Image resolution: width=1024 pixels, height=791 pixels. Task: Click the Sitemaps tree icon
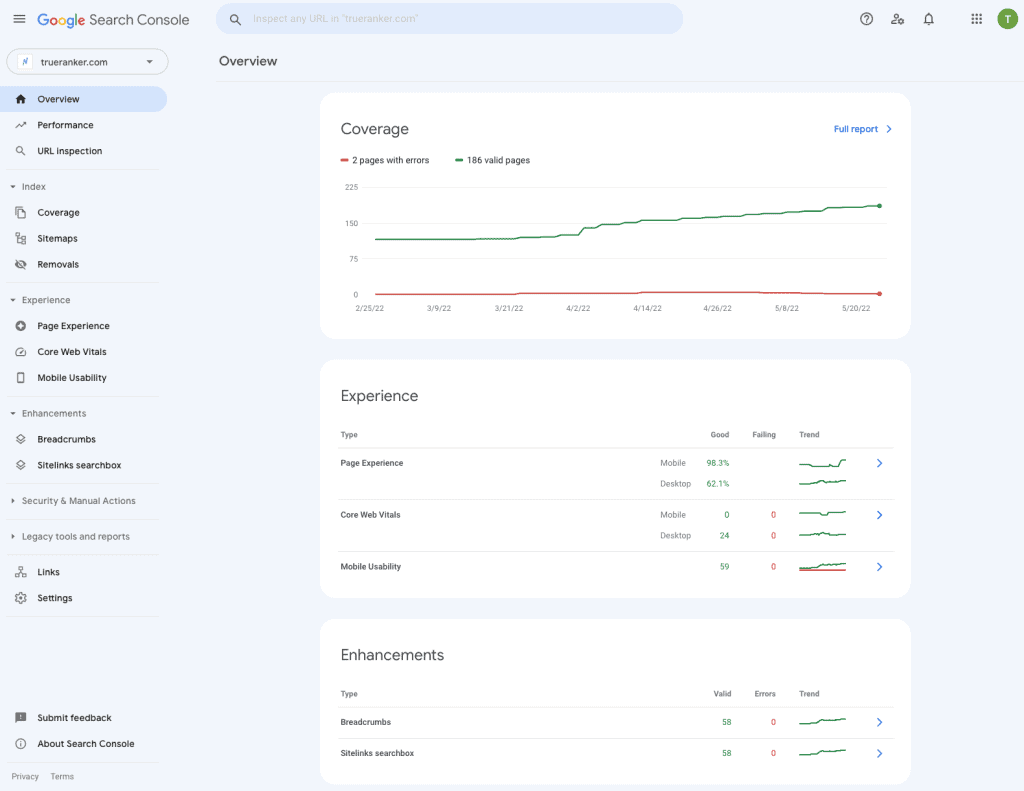coord(21,238)
